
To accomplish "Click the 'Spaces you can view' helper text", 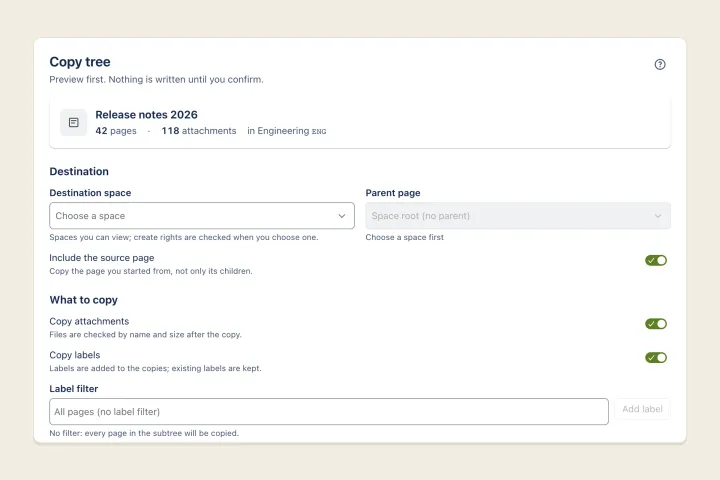I will (x=184, y=237).
